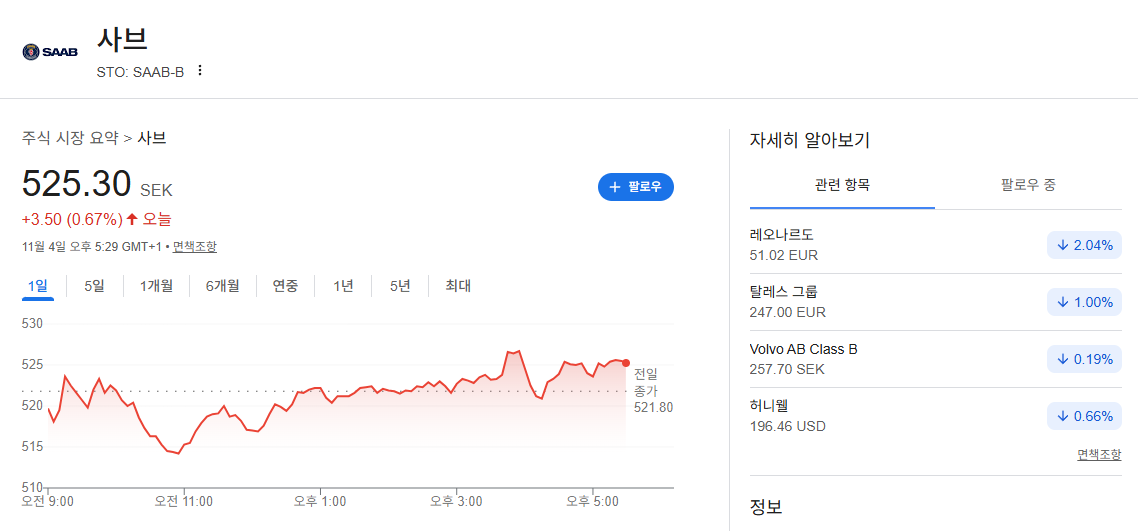
Task: Switch chart to the 6개월 range
Action: click(x=222, y=286)
